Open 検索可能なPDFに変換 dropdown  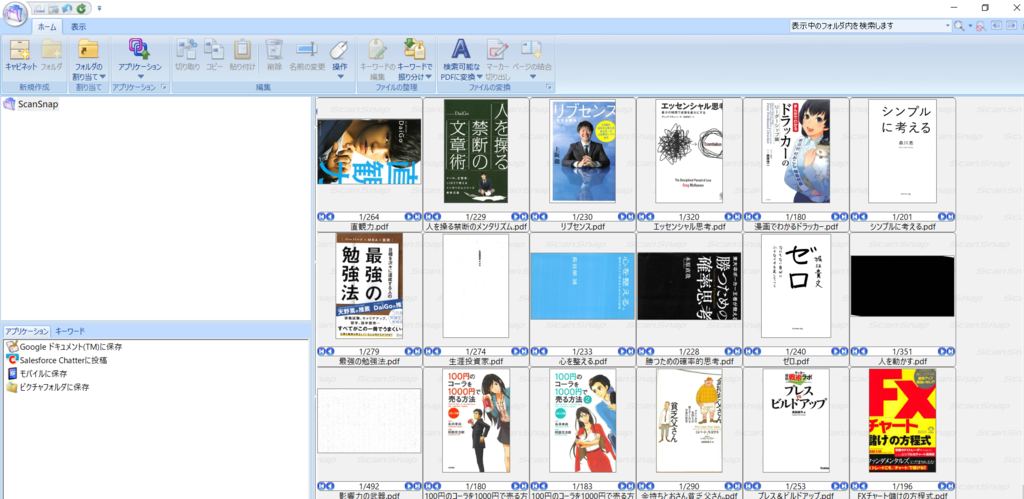pyautogui.click(x=461, y=59)
